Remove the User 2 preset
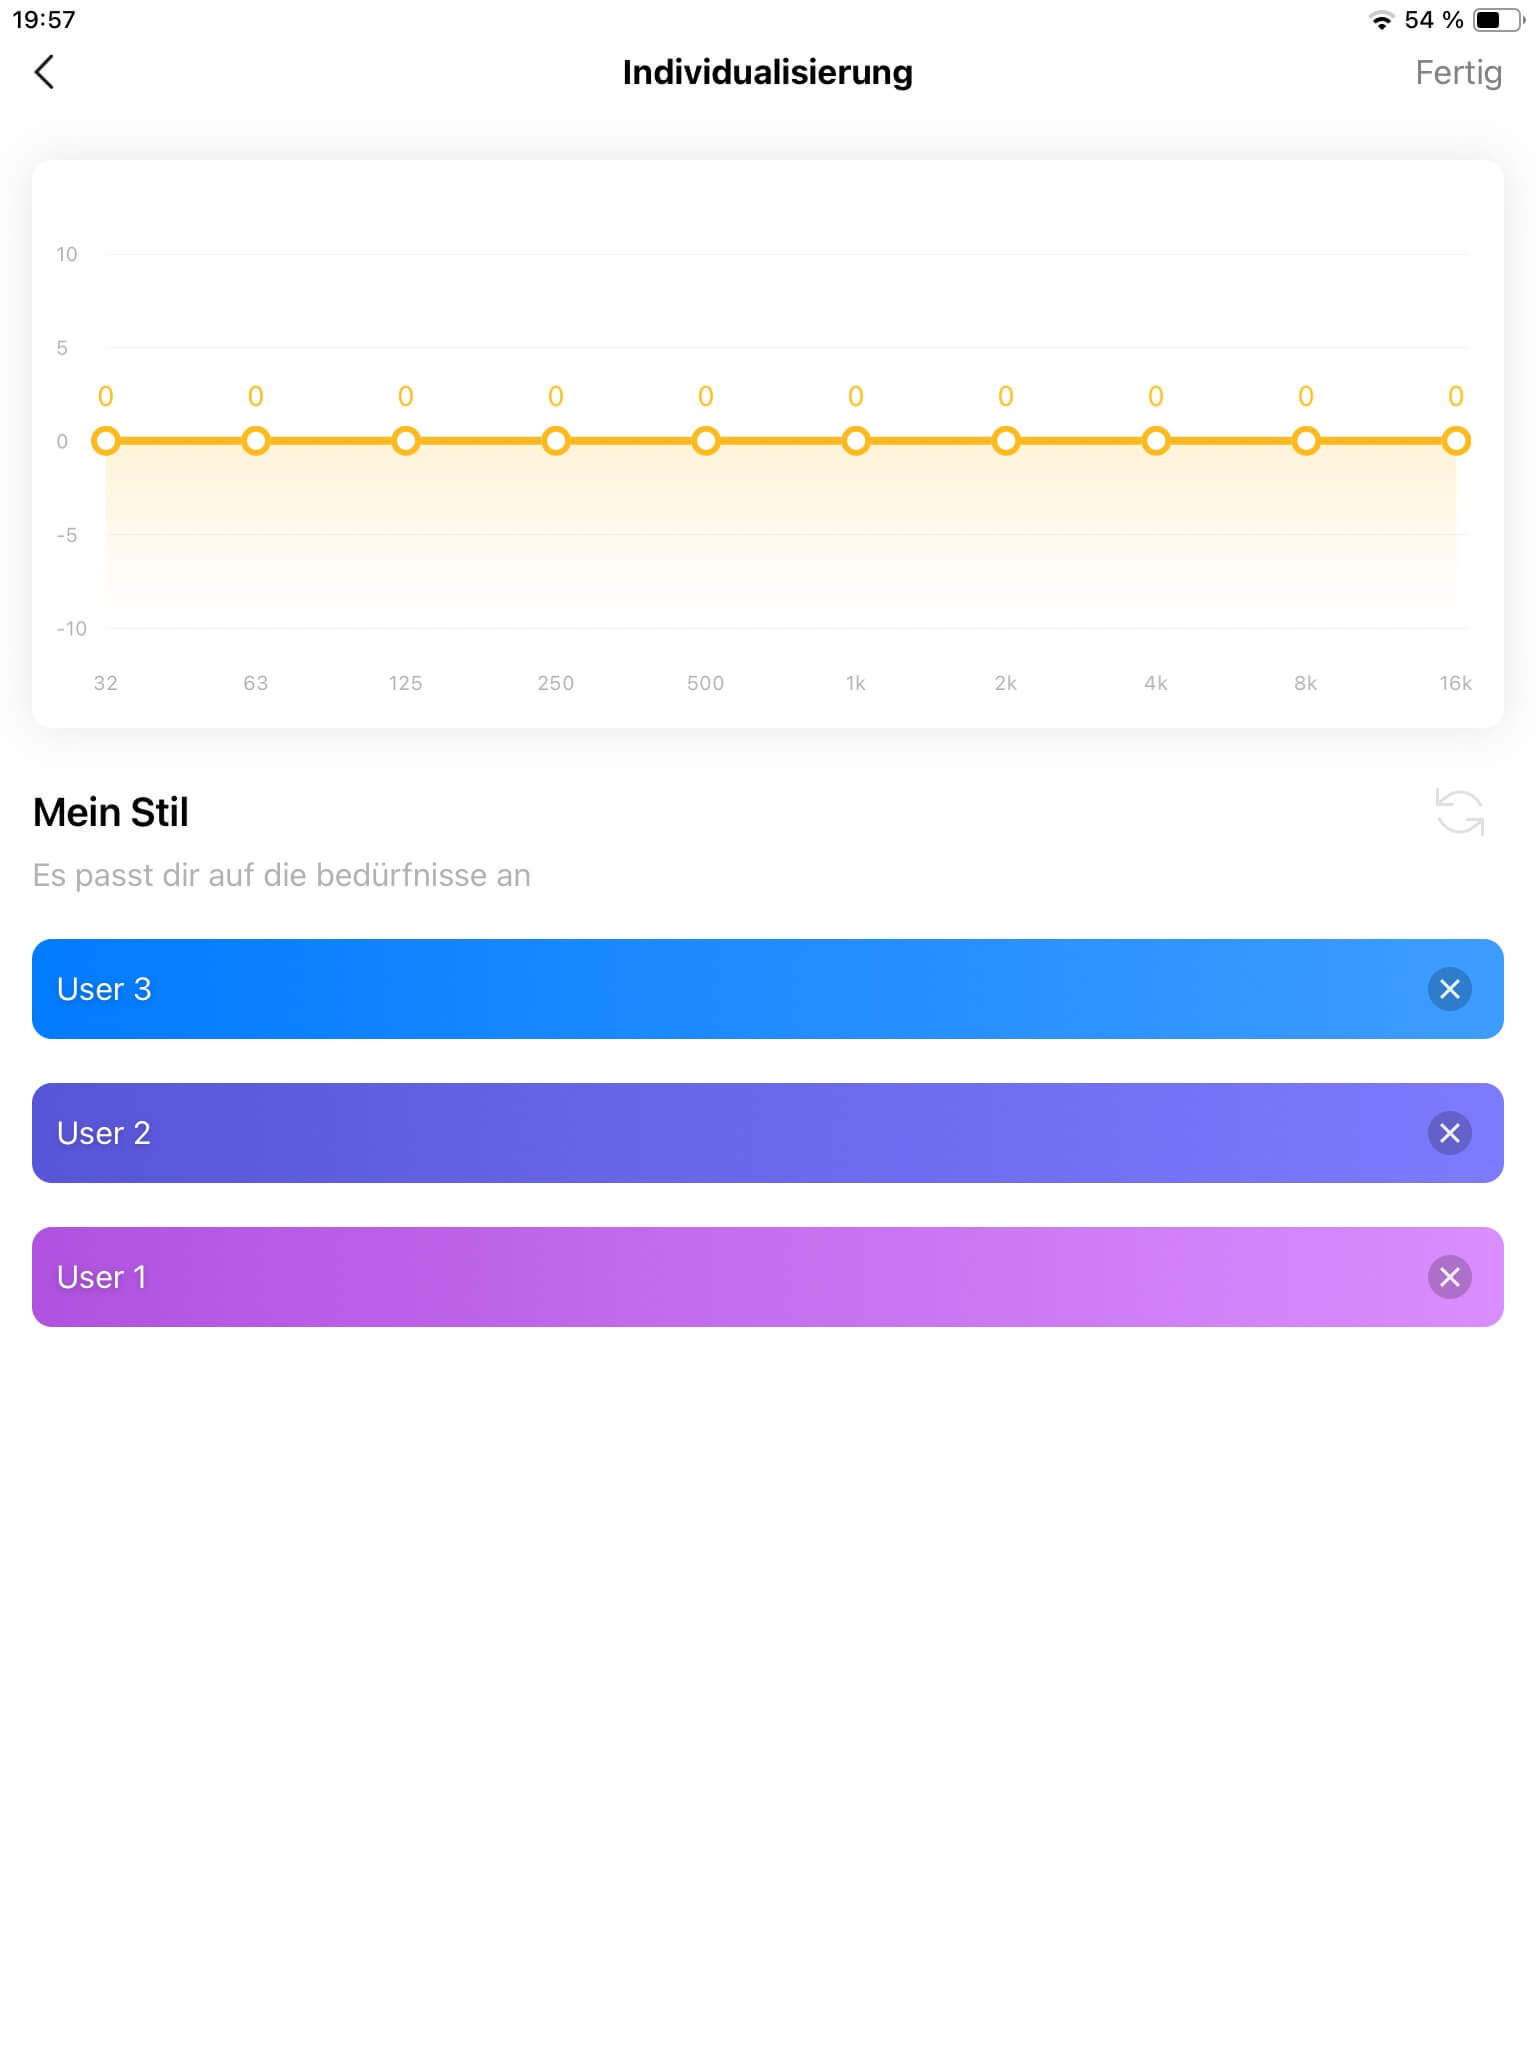Image resolution: width=1536 pixels, height=2048 pixels. (x=1449, y=1133)
